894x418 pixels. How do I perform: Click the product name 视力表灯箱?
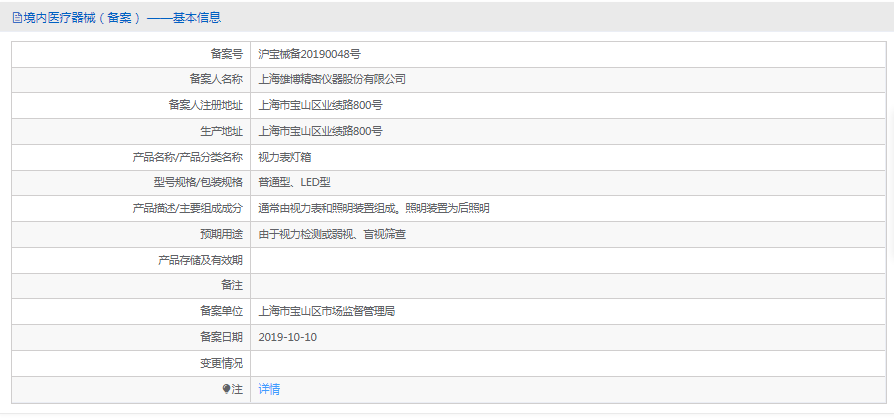(x=285, y=157)
